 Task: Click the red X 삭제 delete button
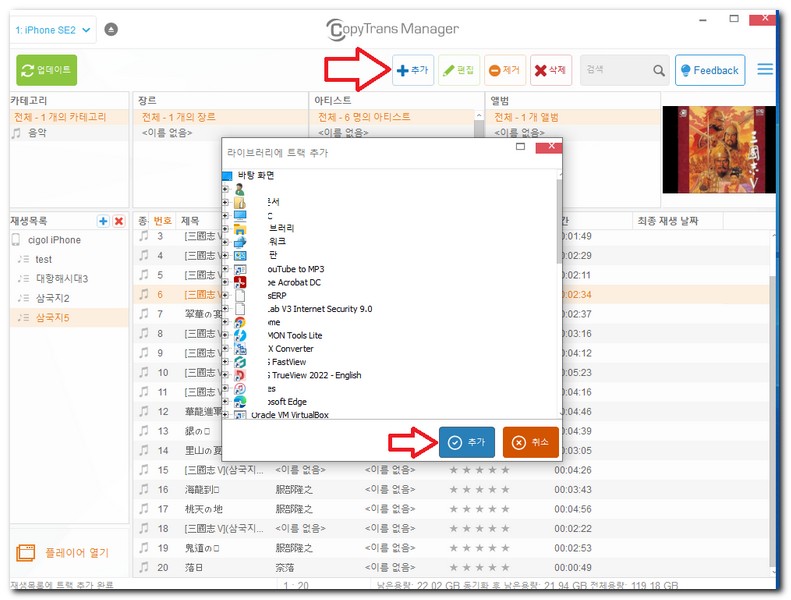coord(550,71)
